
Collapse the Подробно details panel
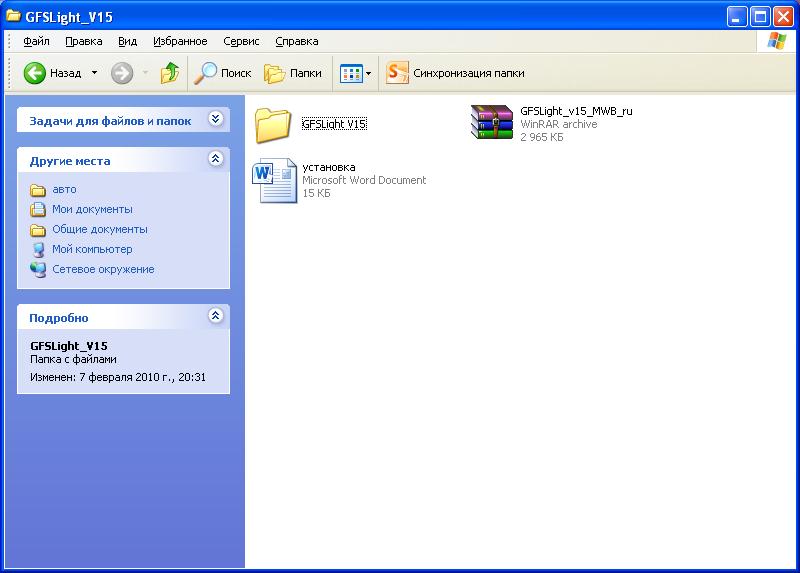(215, 317)
